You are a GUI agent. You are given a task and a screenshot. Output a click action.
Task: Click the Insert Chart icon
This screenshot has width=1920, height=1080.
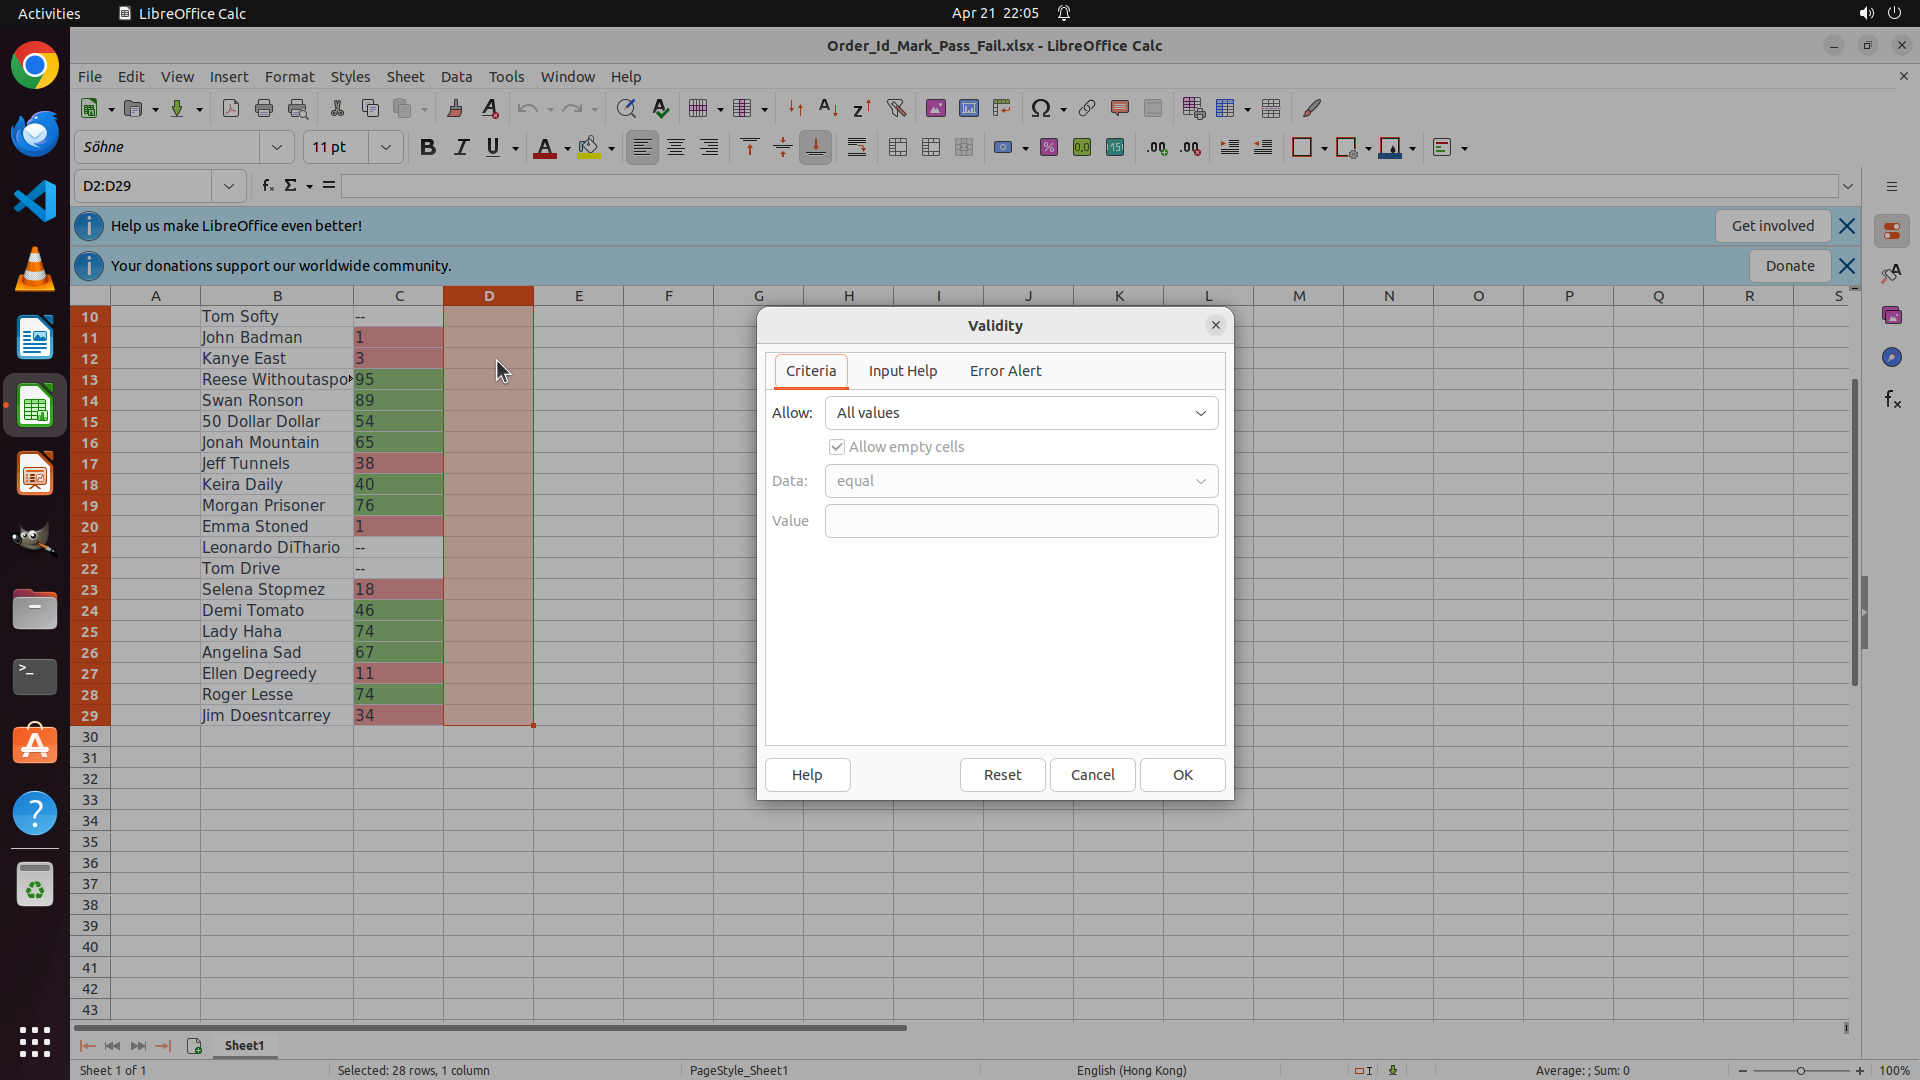[x=968, y=108]
